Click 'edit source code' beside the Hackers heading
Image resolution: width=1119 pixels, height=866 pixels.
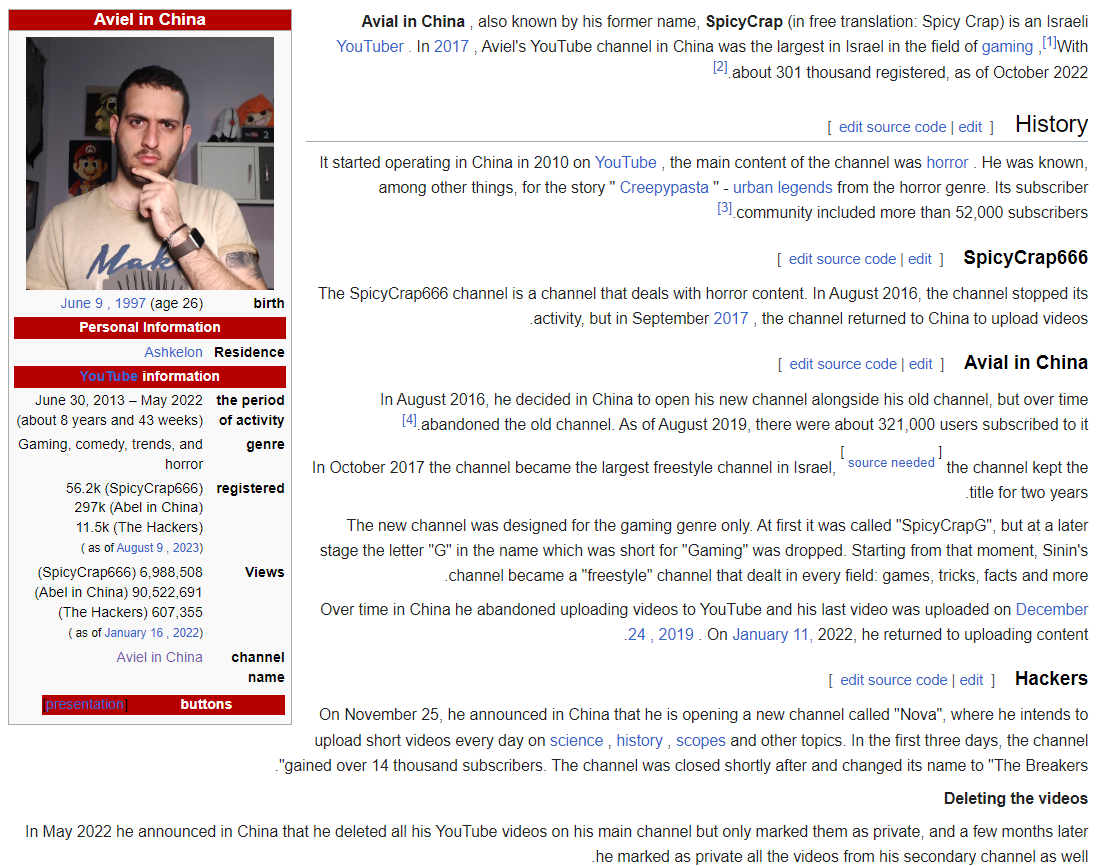[x=893, y=680]
